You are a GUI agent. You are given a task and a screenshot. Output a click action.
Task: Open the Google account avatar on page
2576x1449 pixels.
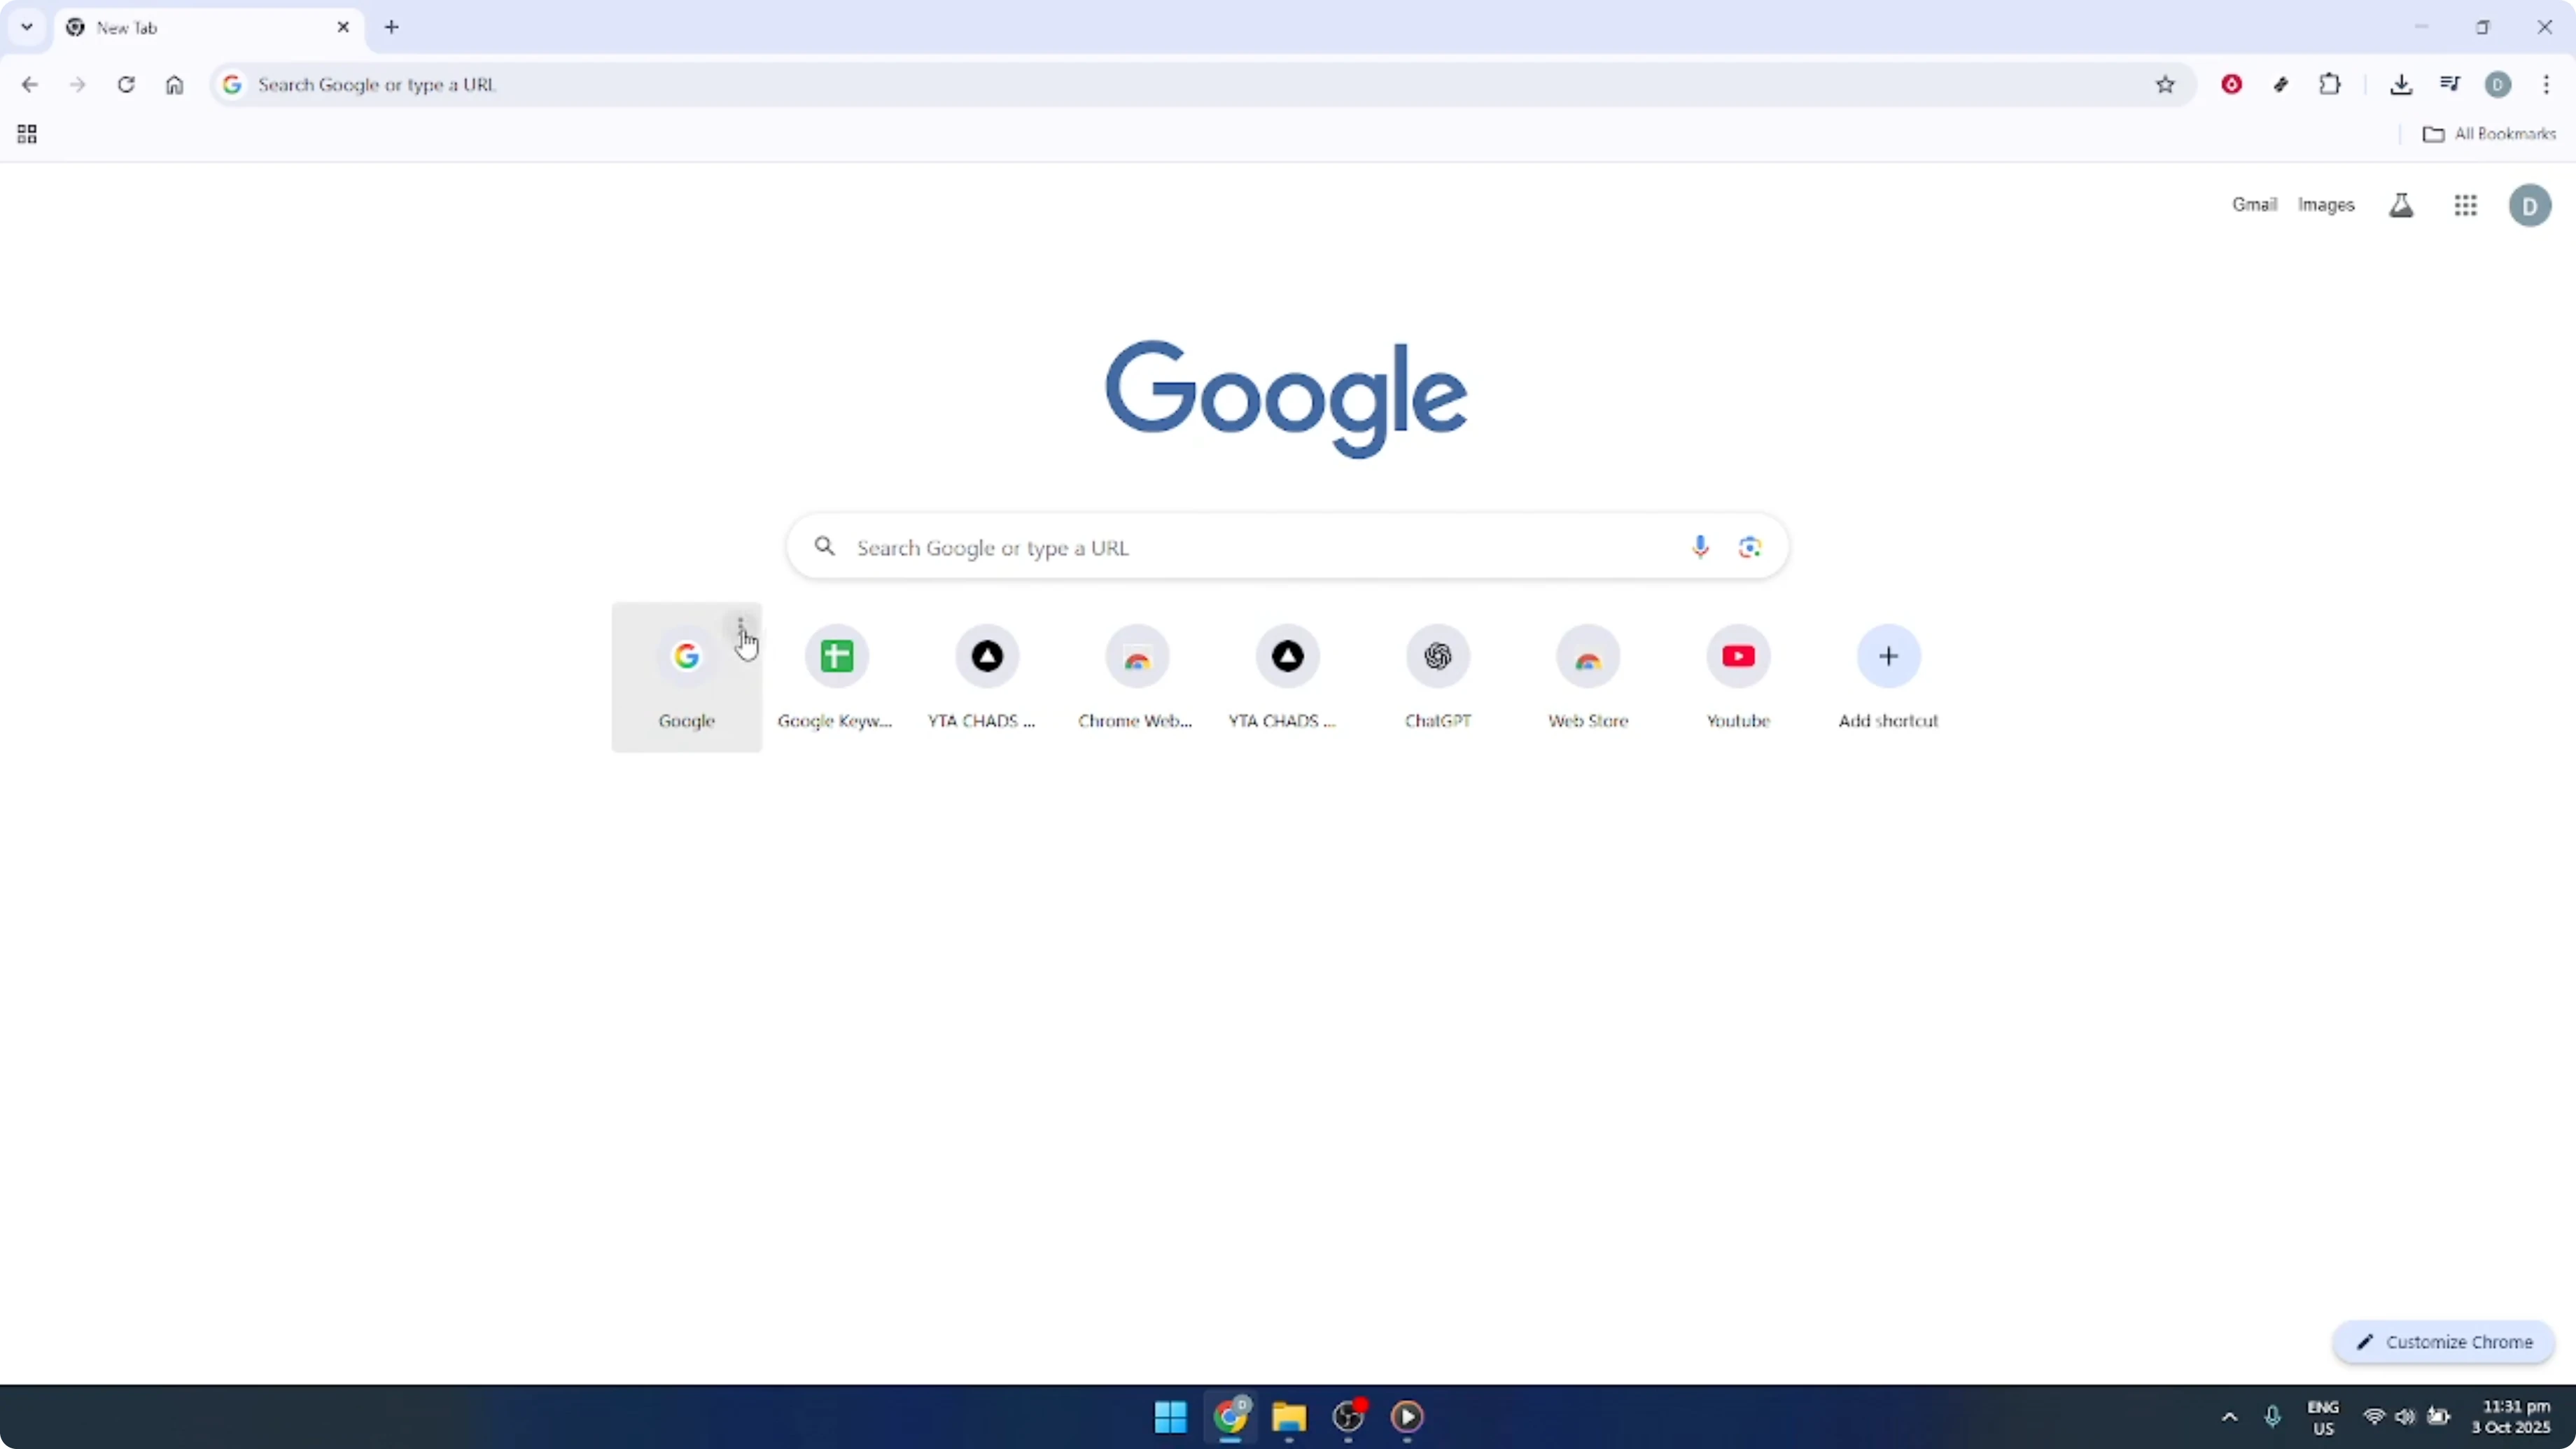(x=2530, y=206)
